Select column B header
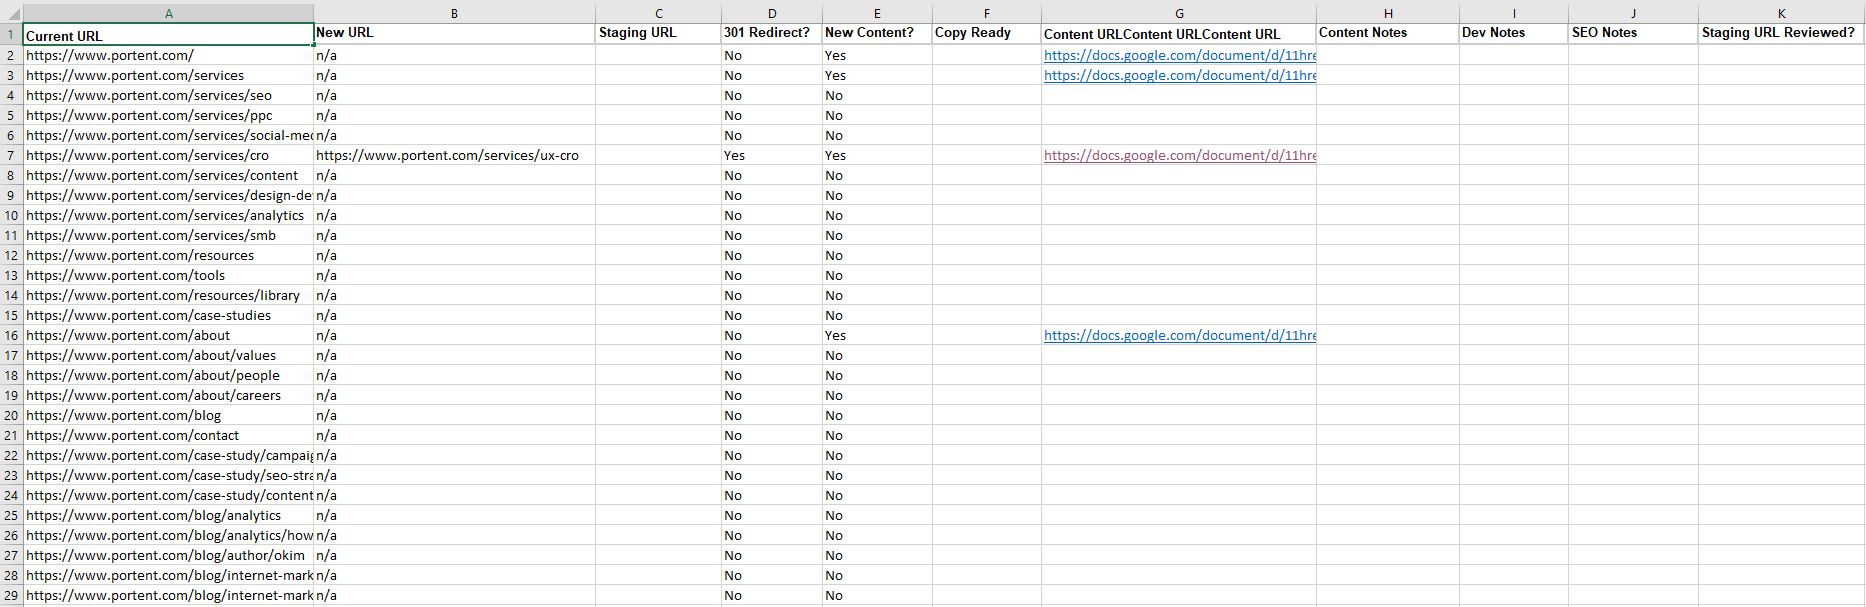 click(x=454, y=13)
